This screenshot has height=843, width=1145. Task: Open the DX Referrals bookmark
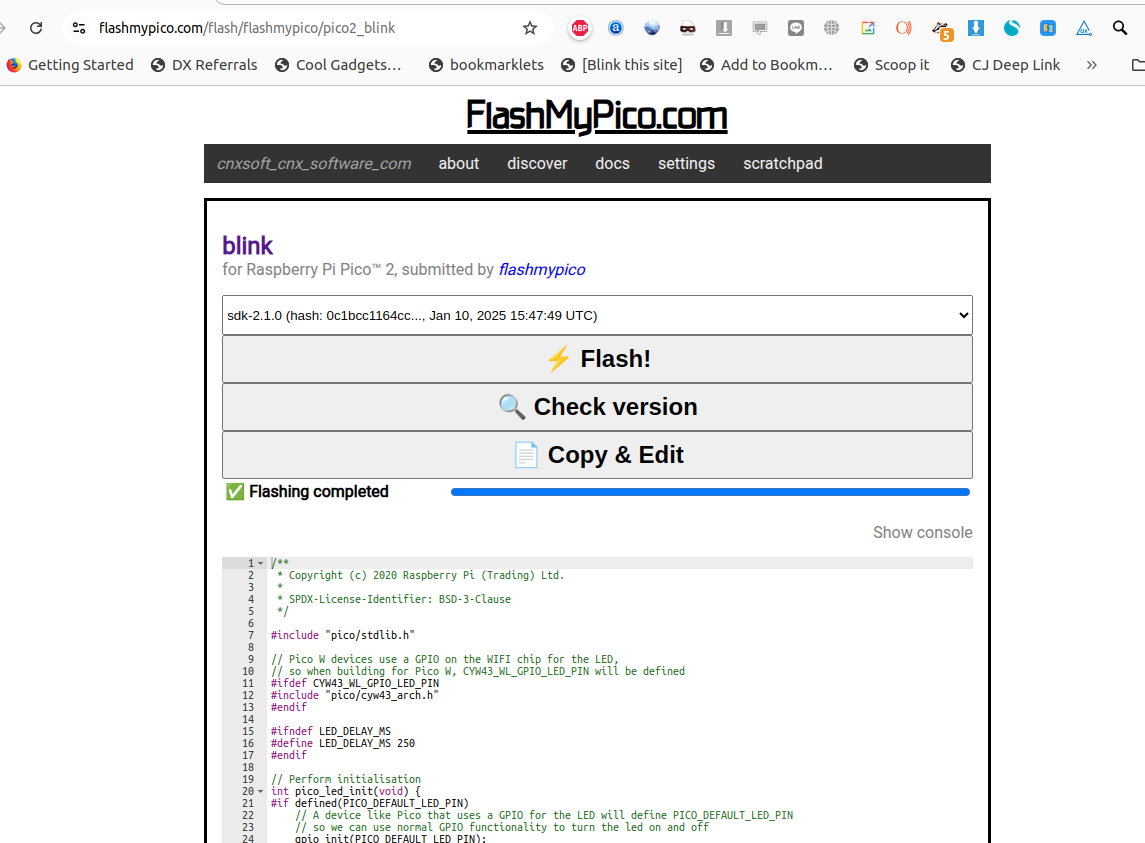point(204,65)
